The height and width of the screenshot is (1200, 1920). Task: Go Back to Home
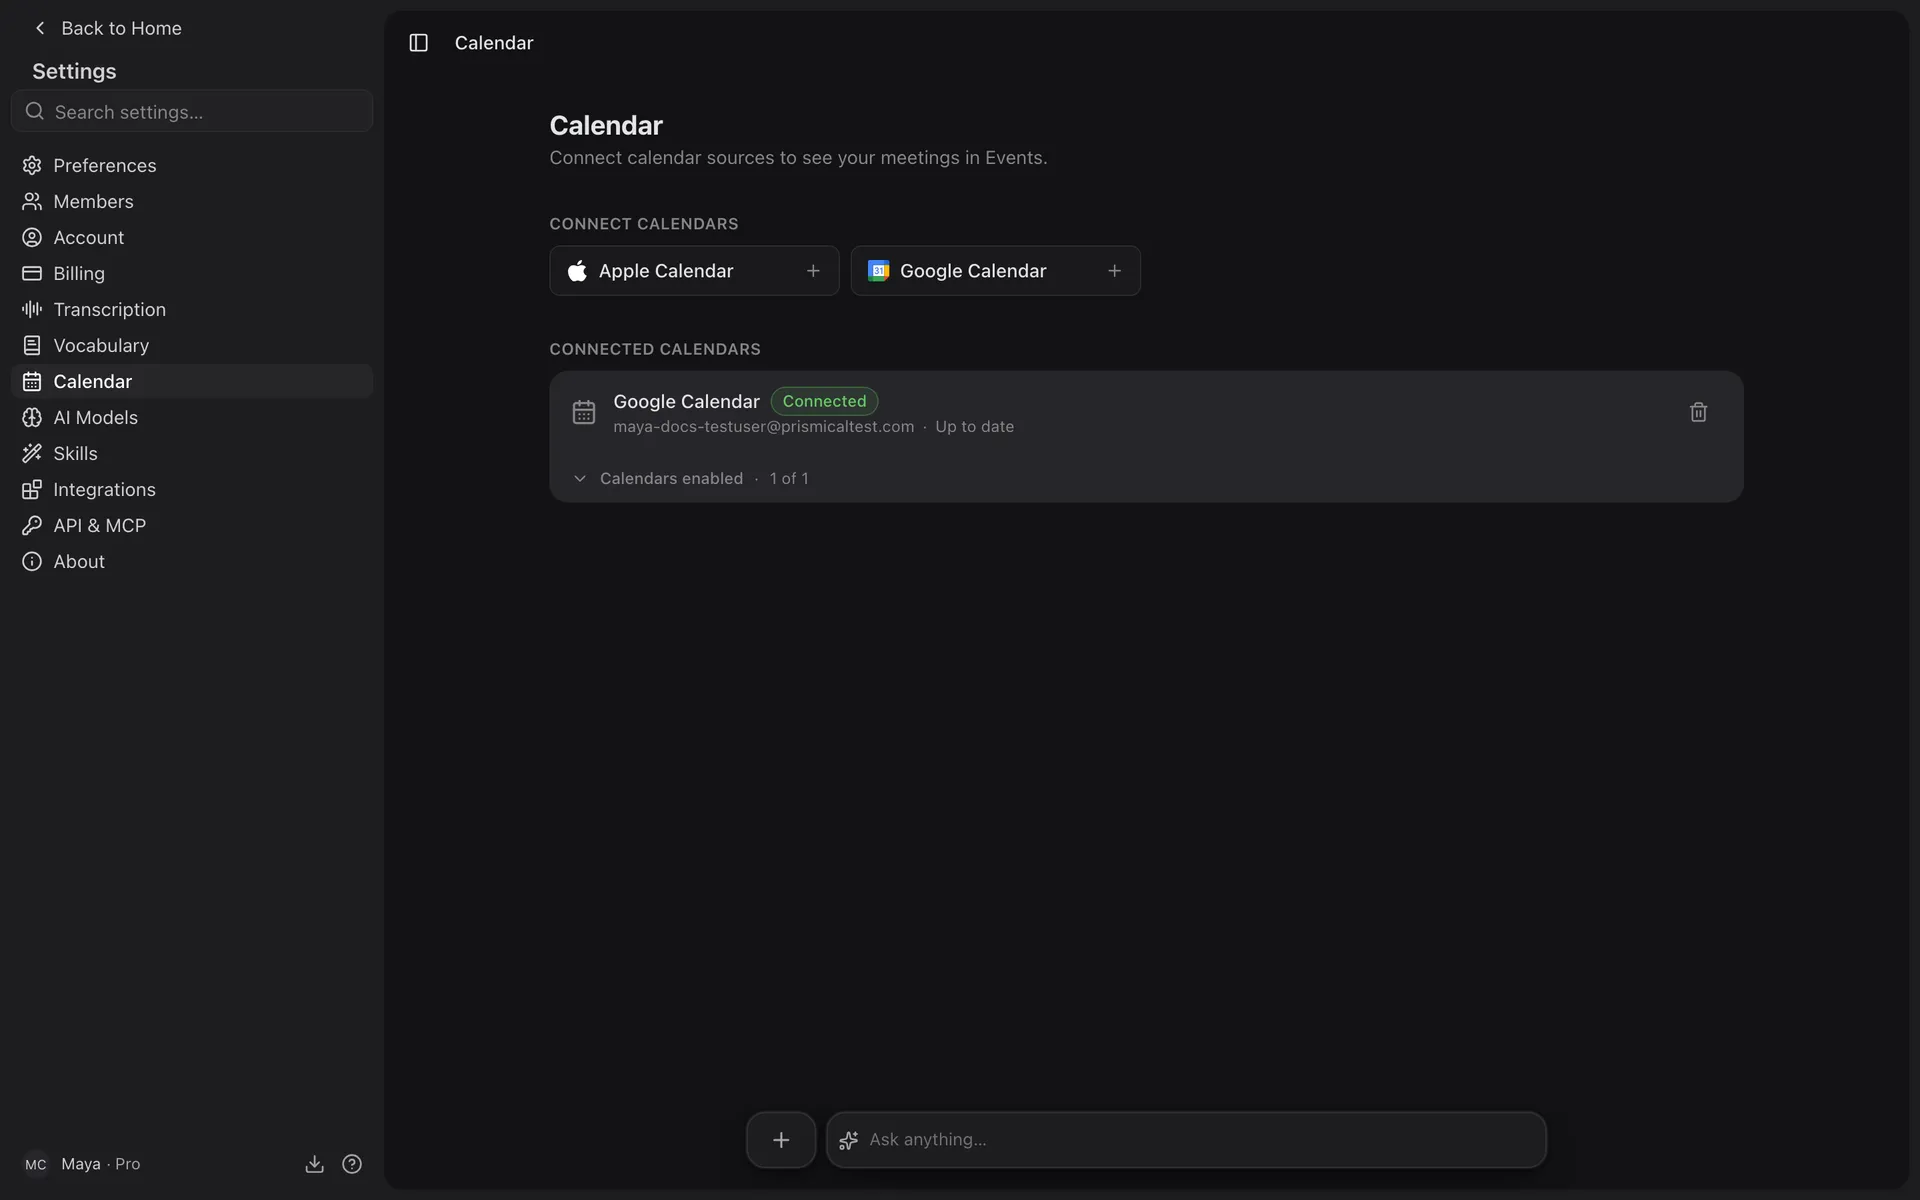coord(107,28)
